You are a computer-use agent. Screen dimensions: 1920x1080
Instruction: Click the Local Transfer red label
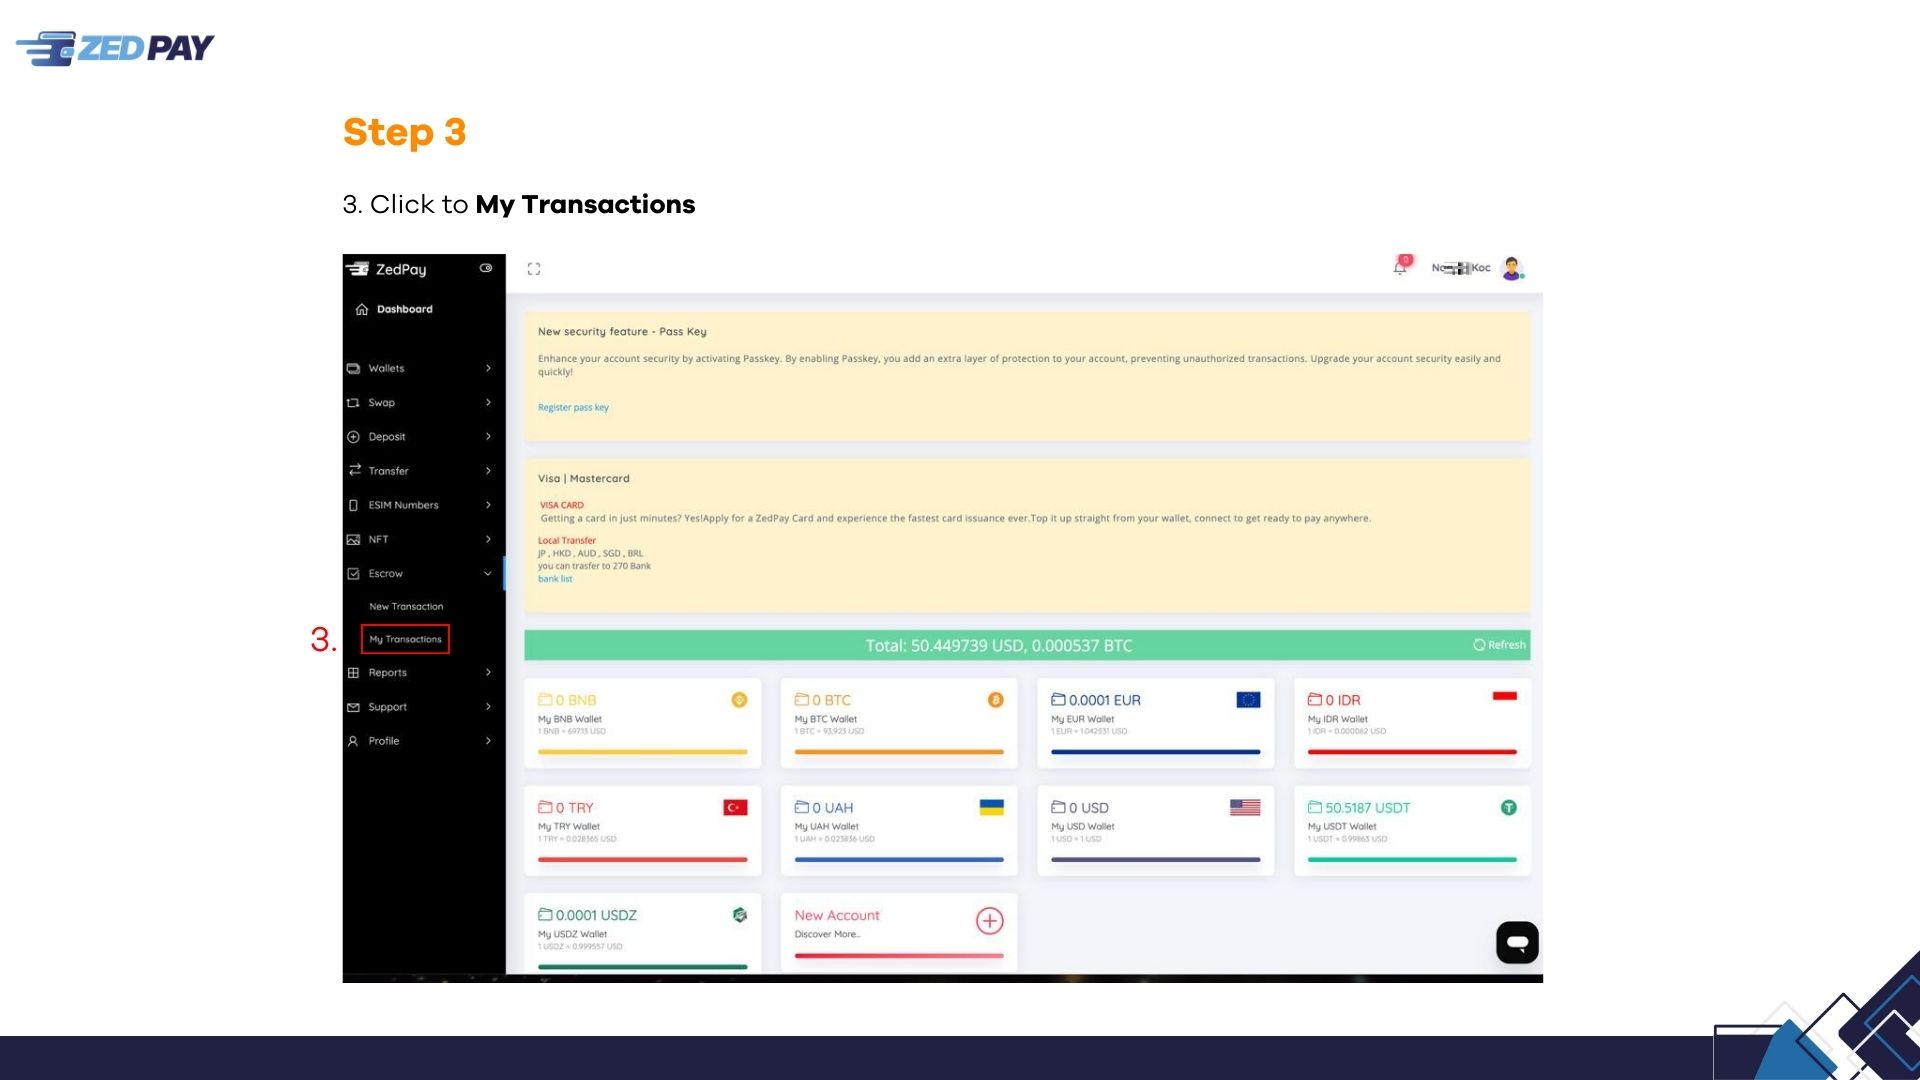tap(567, 540)
